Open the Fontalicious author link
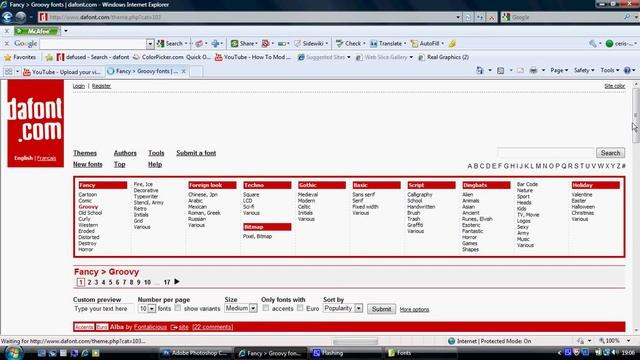Screen dimensions: 640x360 click(x=150, y=327)
